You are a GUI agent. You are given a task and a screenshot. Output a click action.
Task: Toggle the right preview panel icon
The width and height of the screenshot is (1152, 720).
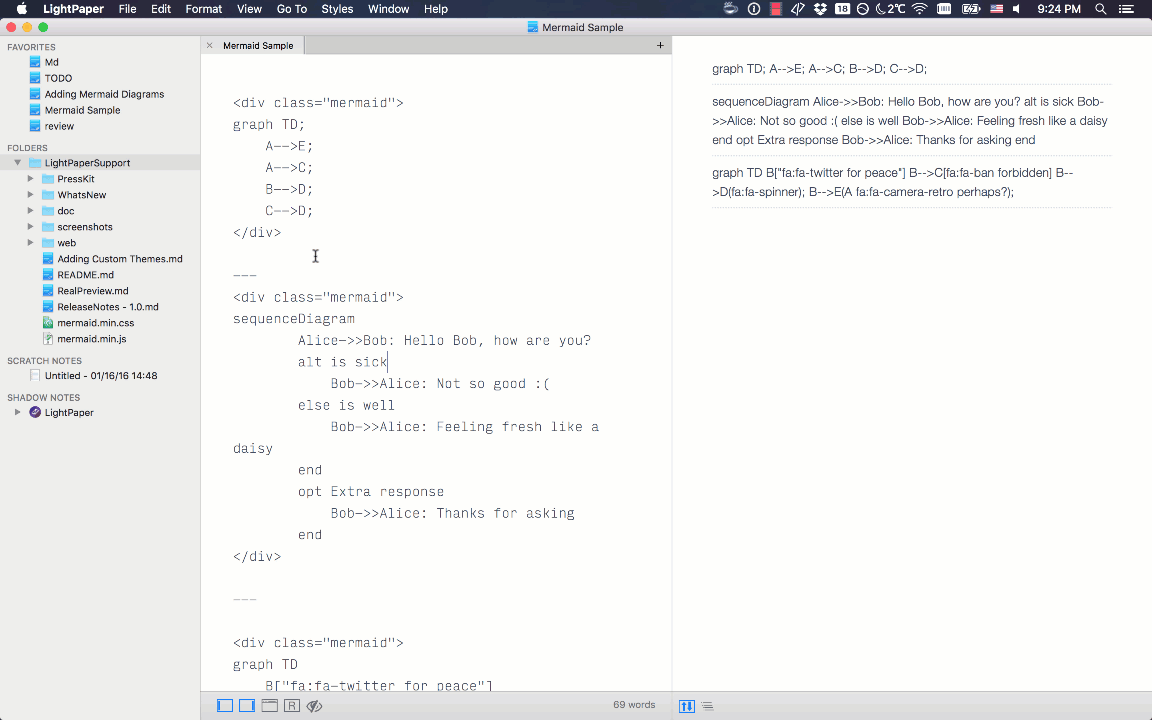point(247,705)
